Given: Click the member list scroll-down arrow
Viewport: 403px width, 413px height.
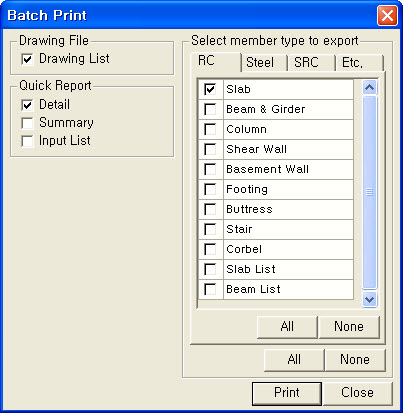Looking at the screenshot, I should point(369,299).
